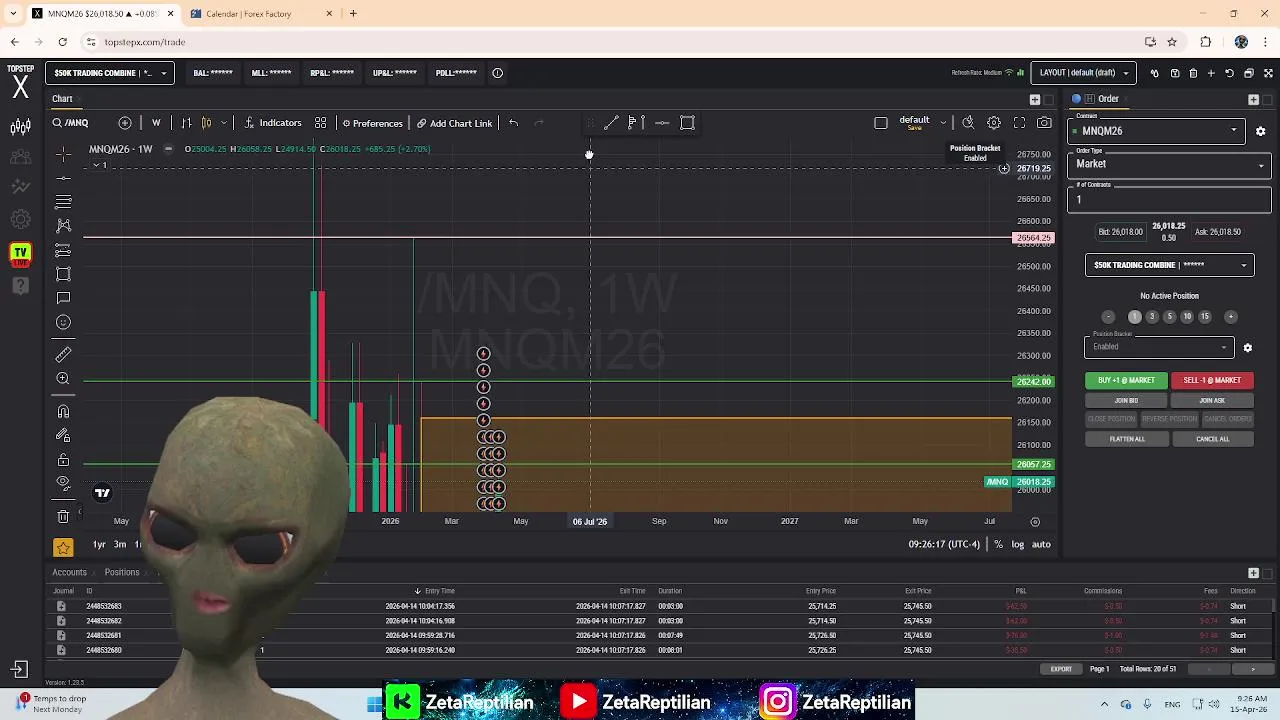Select the trend line drawing tool
Viewport: 1280px width, 720px height.
(611, 123)
